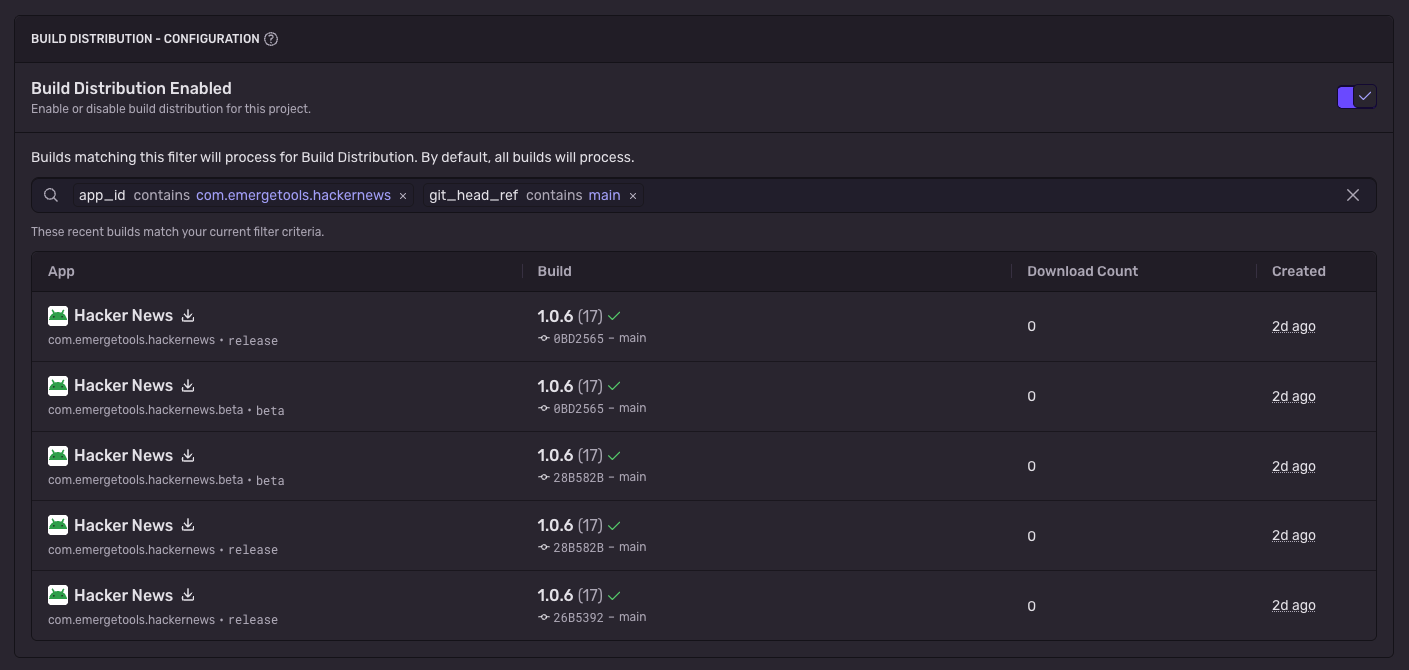
Task: Open build 1.0.6 with commit 26B5392
Action: point(555,596)
